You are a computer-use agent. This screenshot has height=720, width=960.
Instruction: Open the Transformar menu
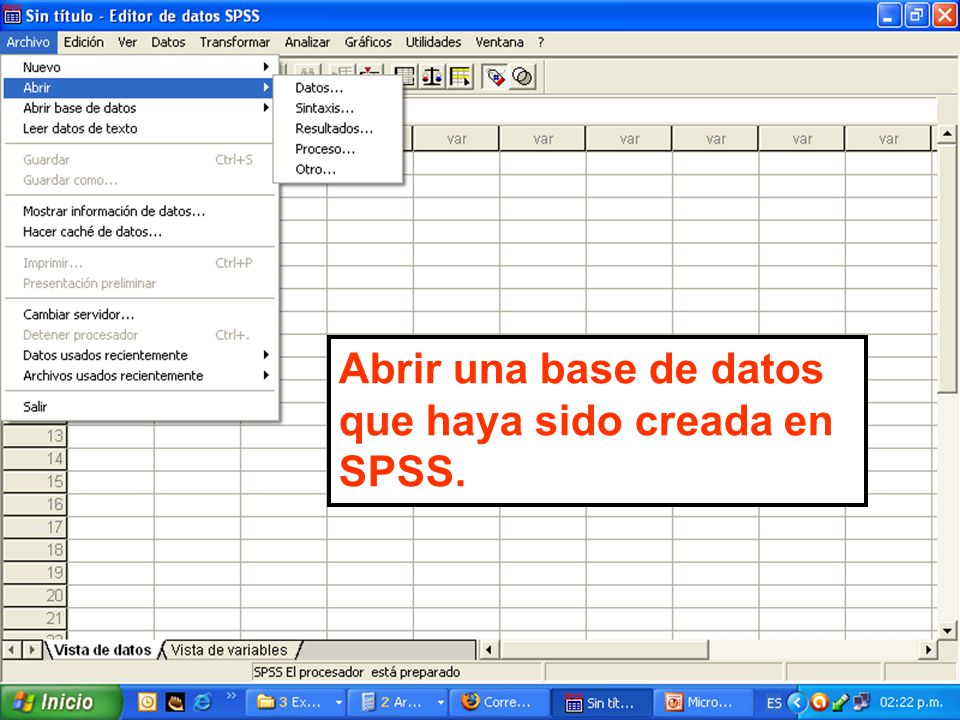point(234,42)
